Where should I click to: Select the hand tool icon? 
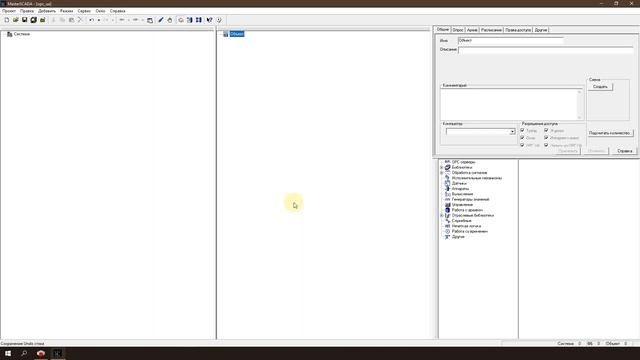pyautogui.click(x=170, y=20)
